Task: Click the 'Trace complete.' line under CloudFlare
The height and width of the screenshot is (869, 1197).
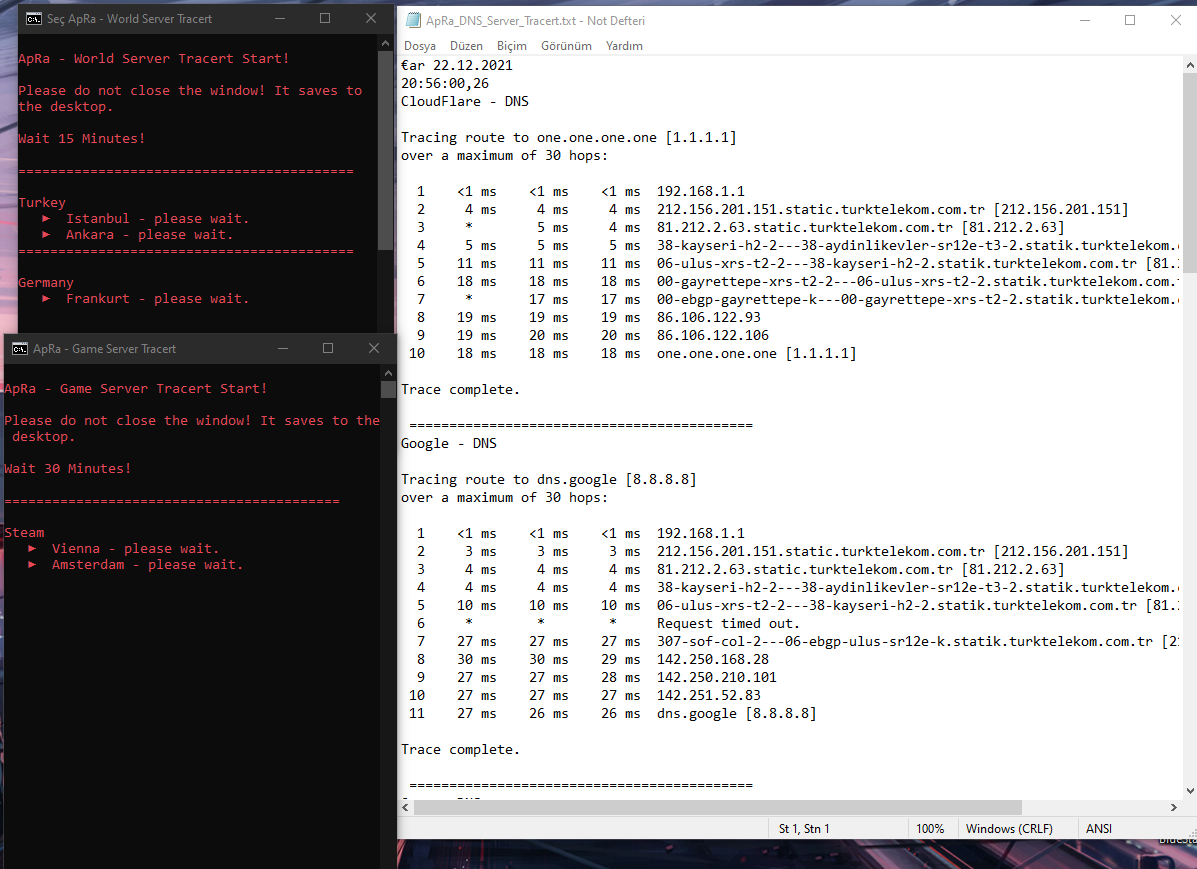Action: [x=460, y=389]
